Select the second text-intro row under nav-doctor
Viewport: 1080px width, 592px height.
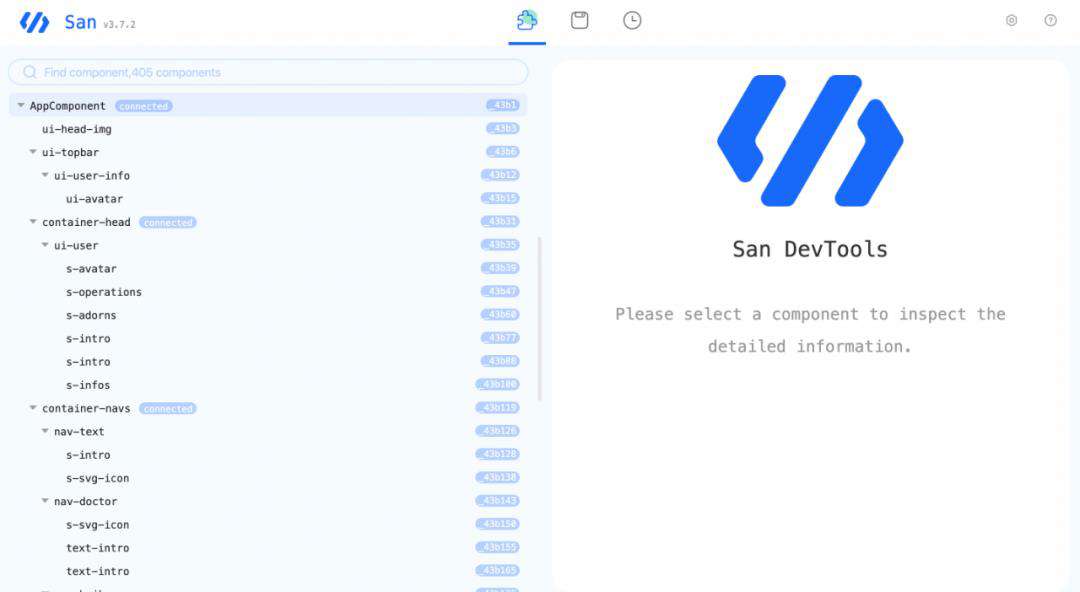pyautogui.click(x=97, y=571)
